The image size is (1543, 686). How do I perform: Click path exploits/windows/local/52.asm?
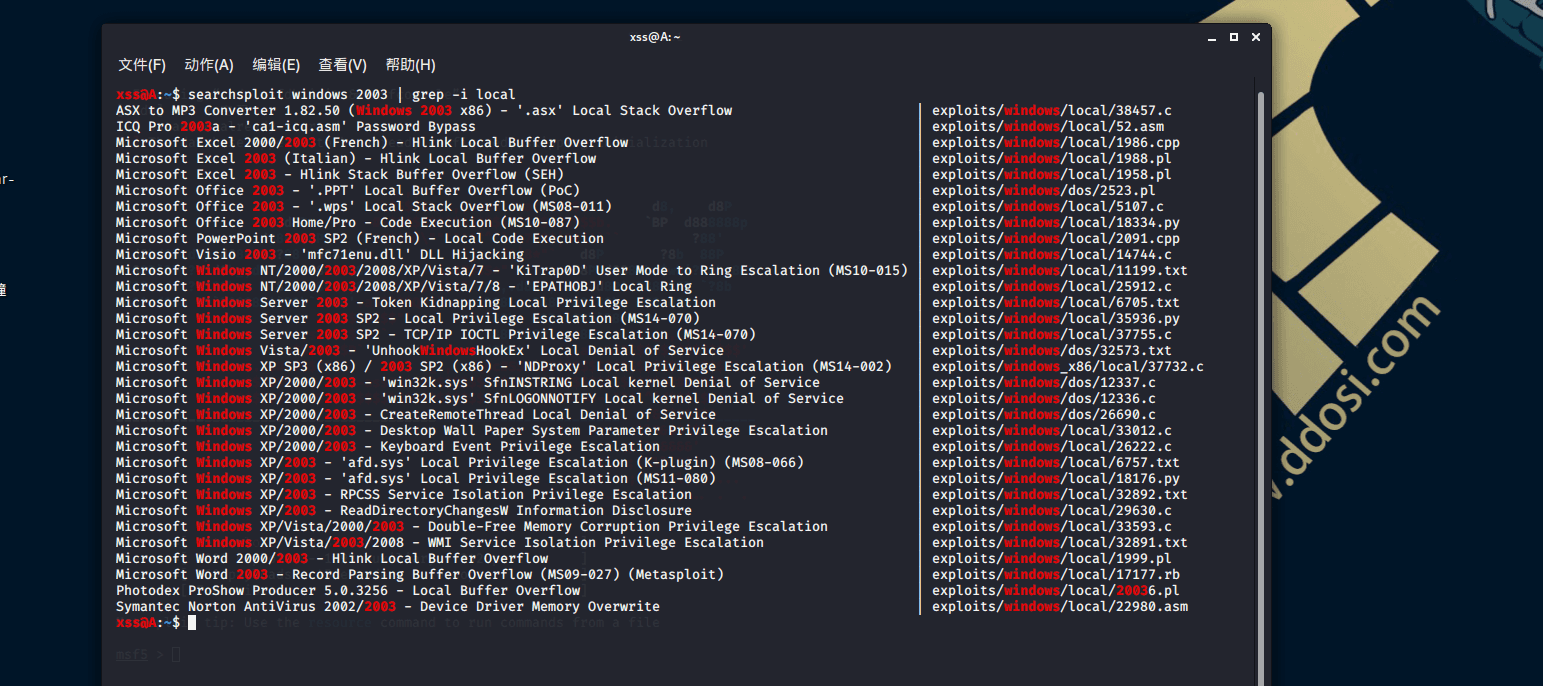click(1048, 127)
